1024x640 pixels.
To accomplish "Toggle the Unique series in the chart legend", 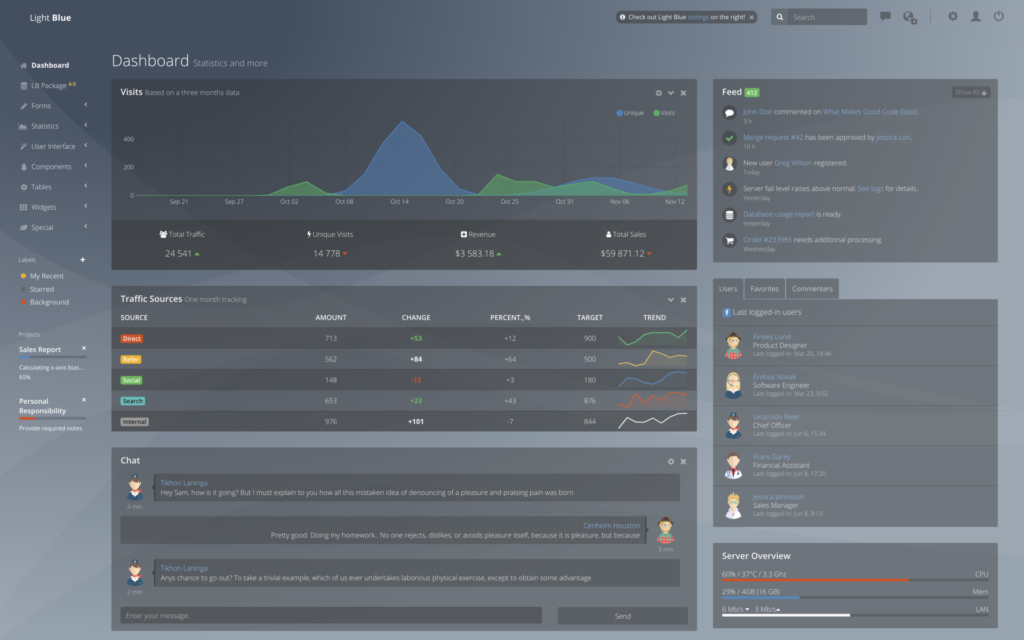I will (630, 113).
